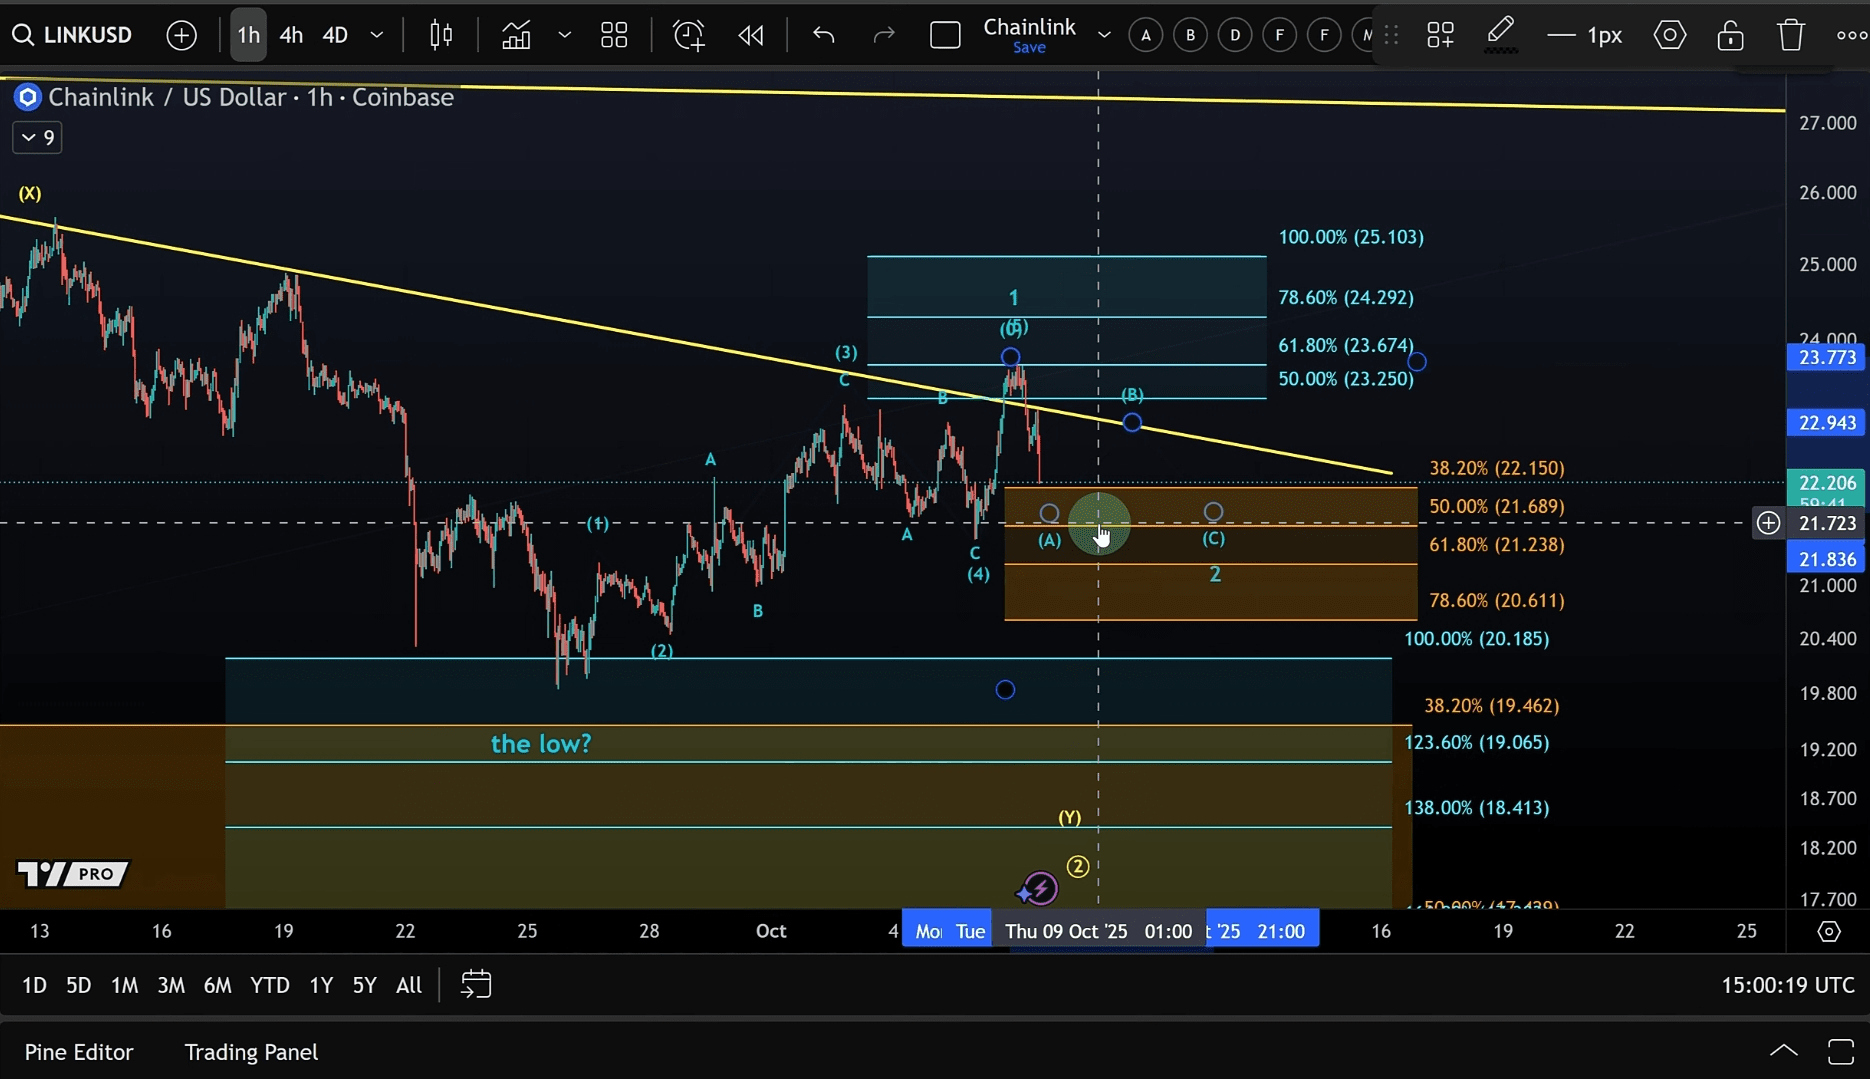
Task: Load quick layout A
Action: tap(1146, 35)
